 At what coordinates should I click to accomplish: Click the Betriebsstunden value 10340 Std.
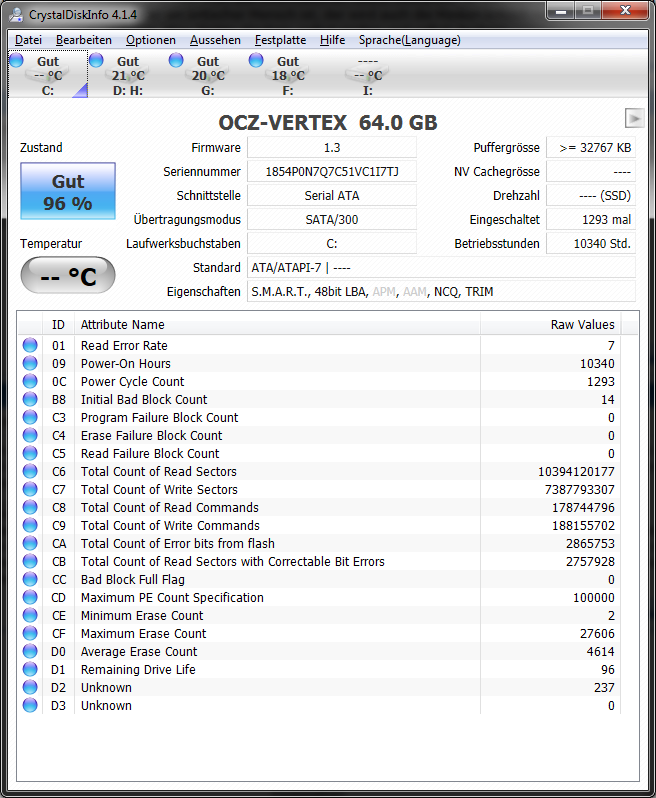[591, 243]
